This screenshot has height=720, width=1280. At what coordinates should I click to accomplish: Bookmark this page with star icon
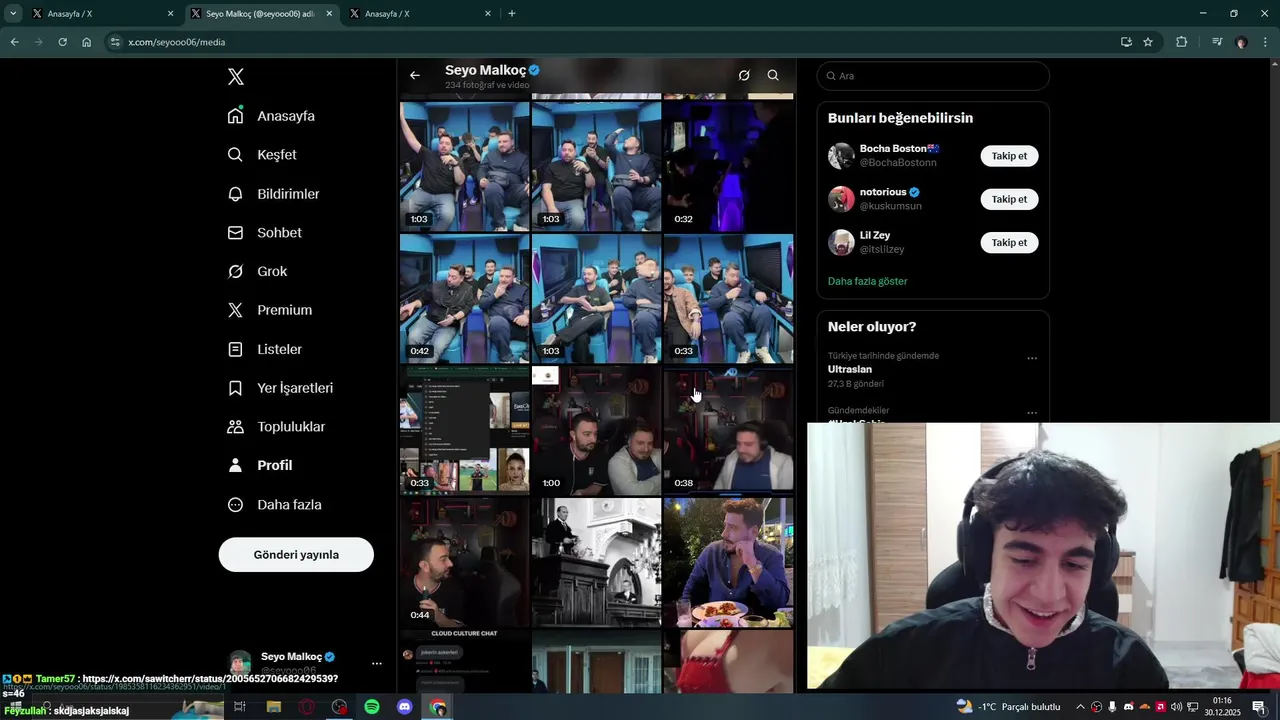1148,42
